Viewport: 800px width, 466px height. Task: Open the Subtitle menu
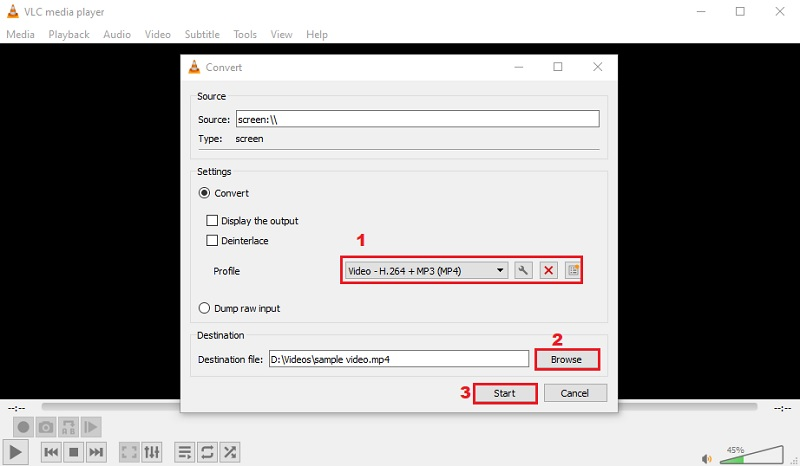(x=201, y=34)
